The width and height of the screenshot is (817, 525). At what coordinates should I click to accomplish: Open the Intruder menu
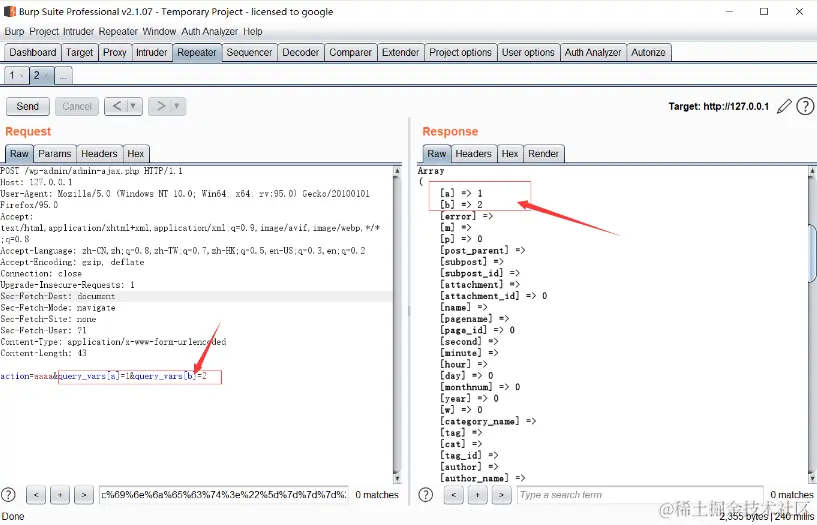click(x=78, y=31)
